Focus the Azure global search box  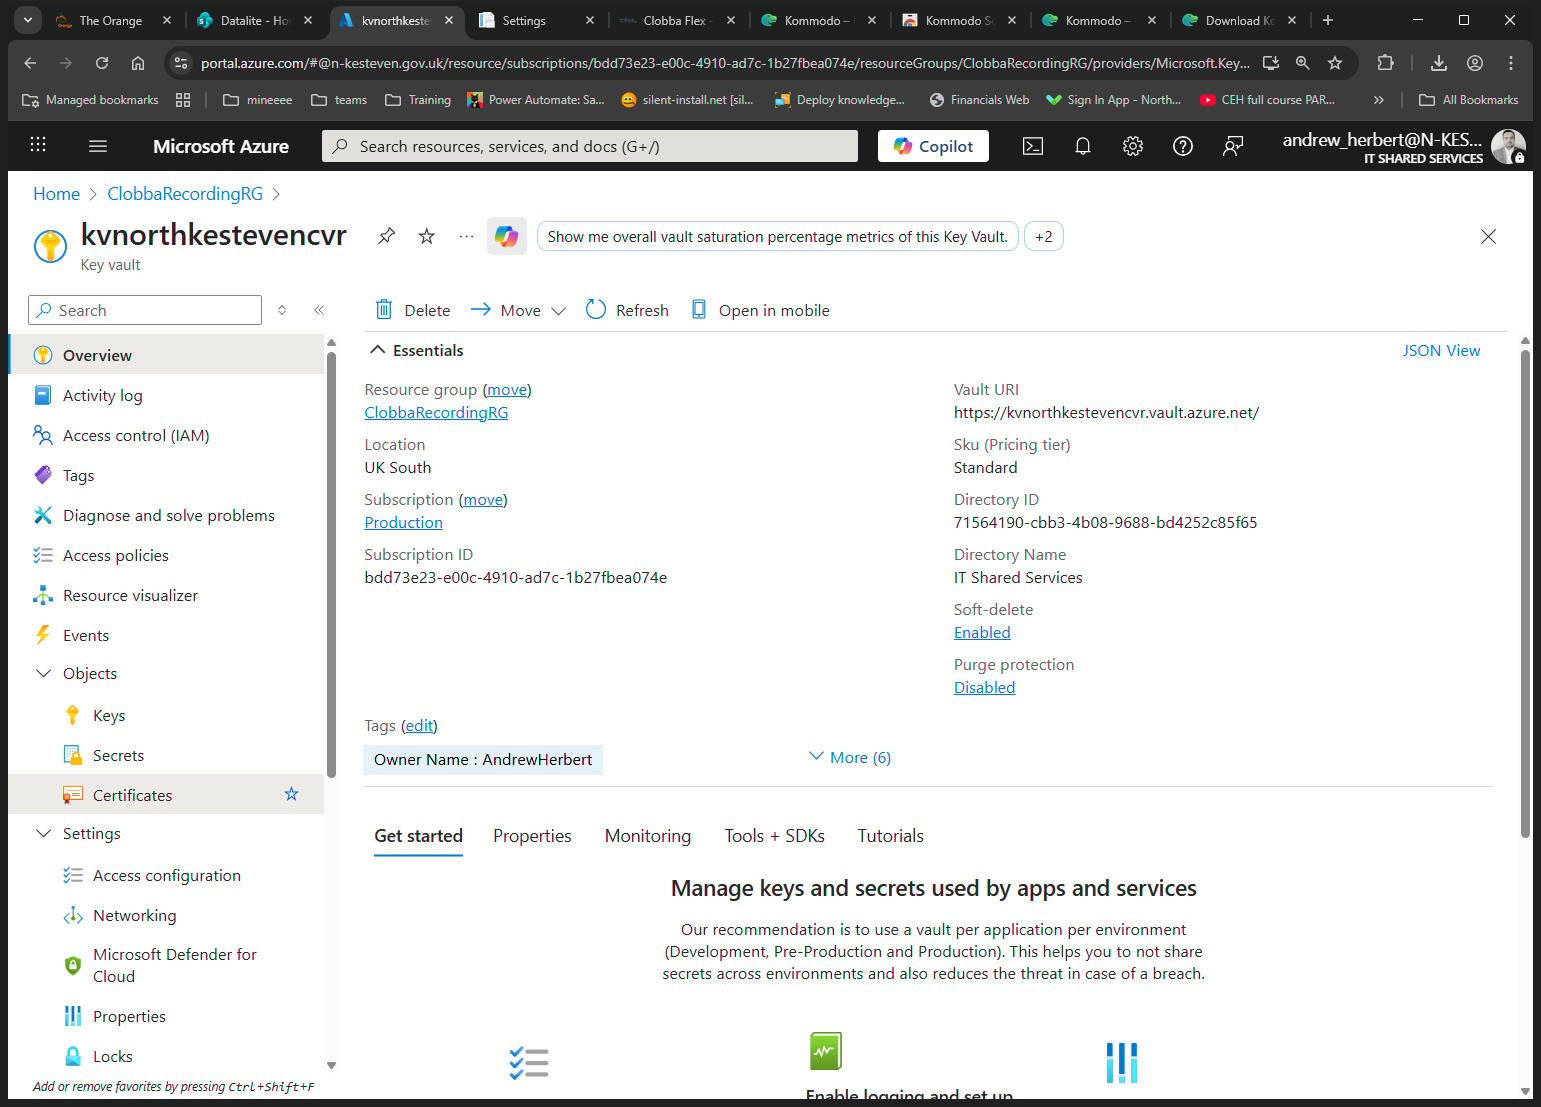(x=590, y=146)
